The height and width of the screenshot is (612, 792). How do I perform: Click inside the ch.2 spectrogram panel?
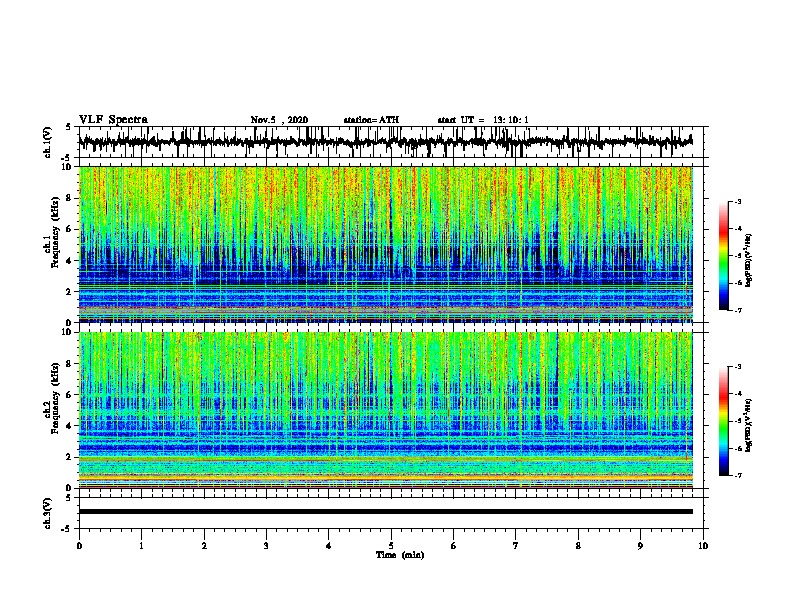pyautogui.click(x=386, y=410)
